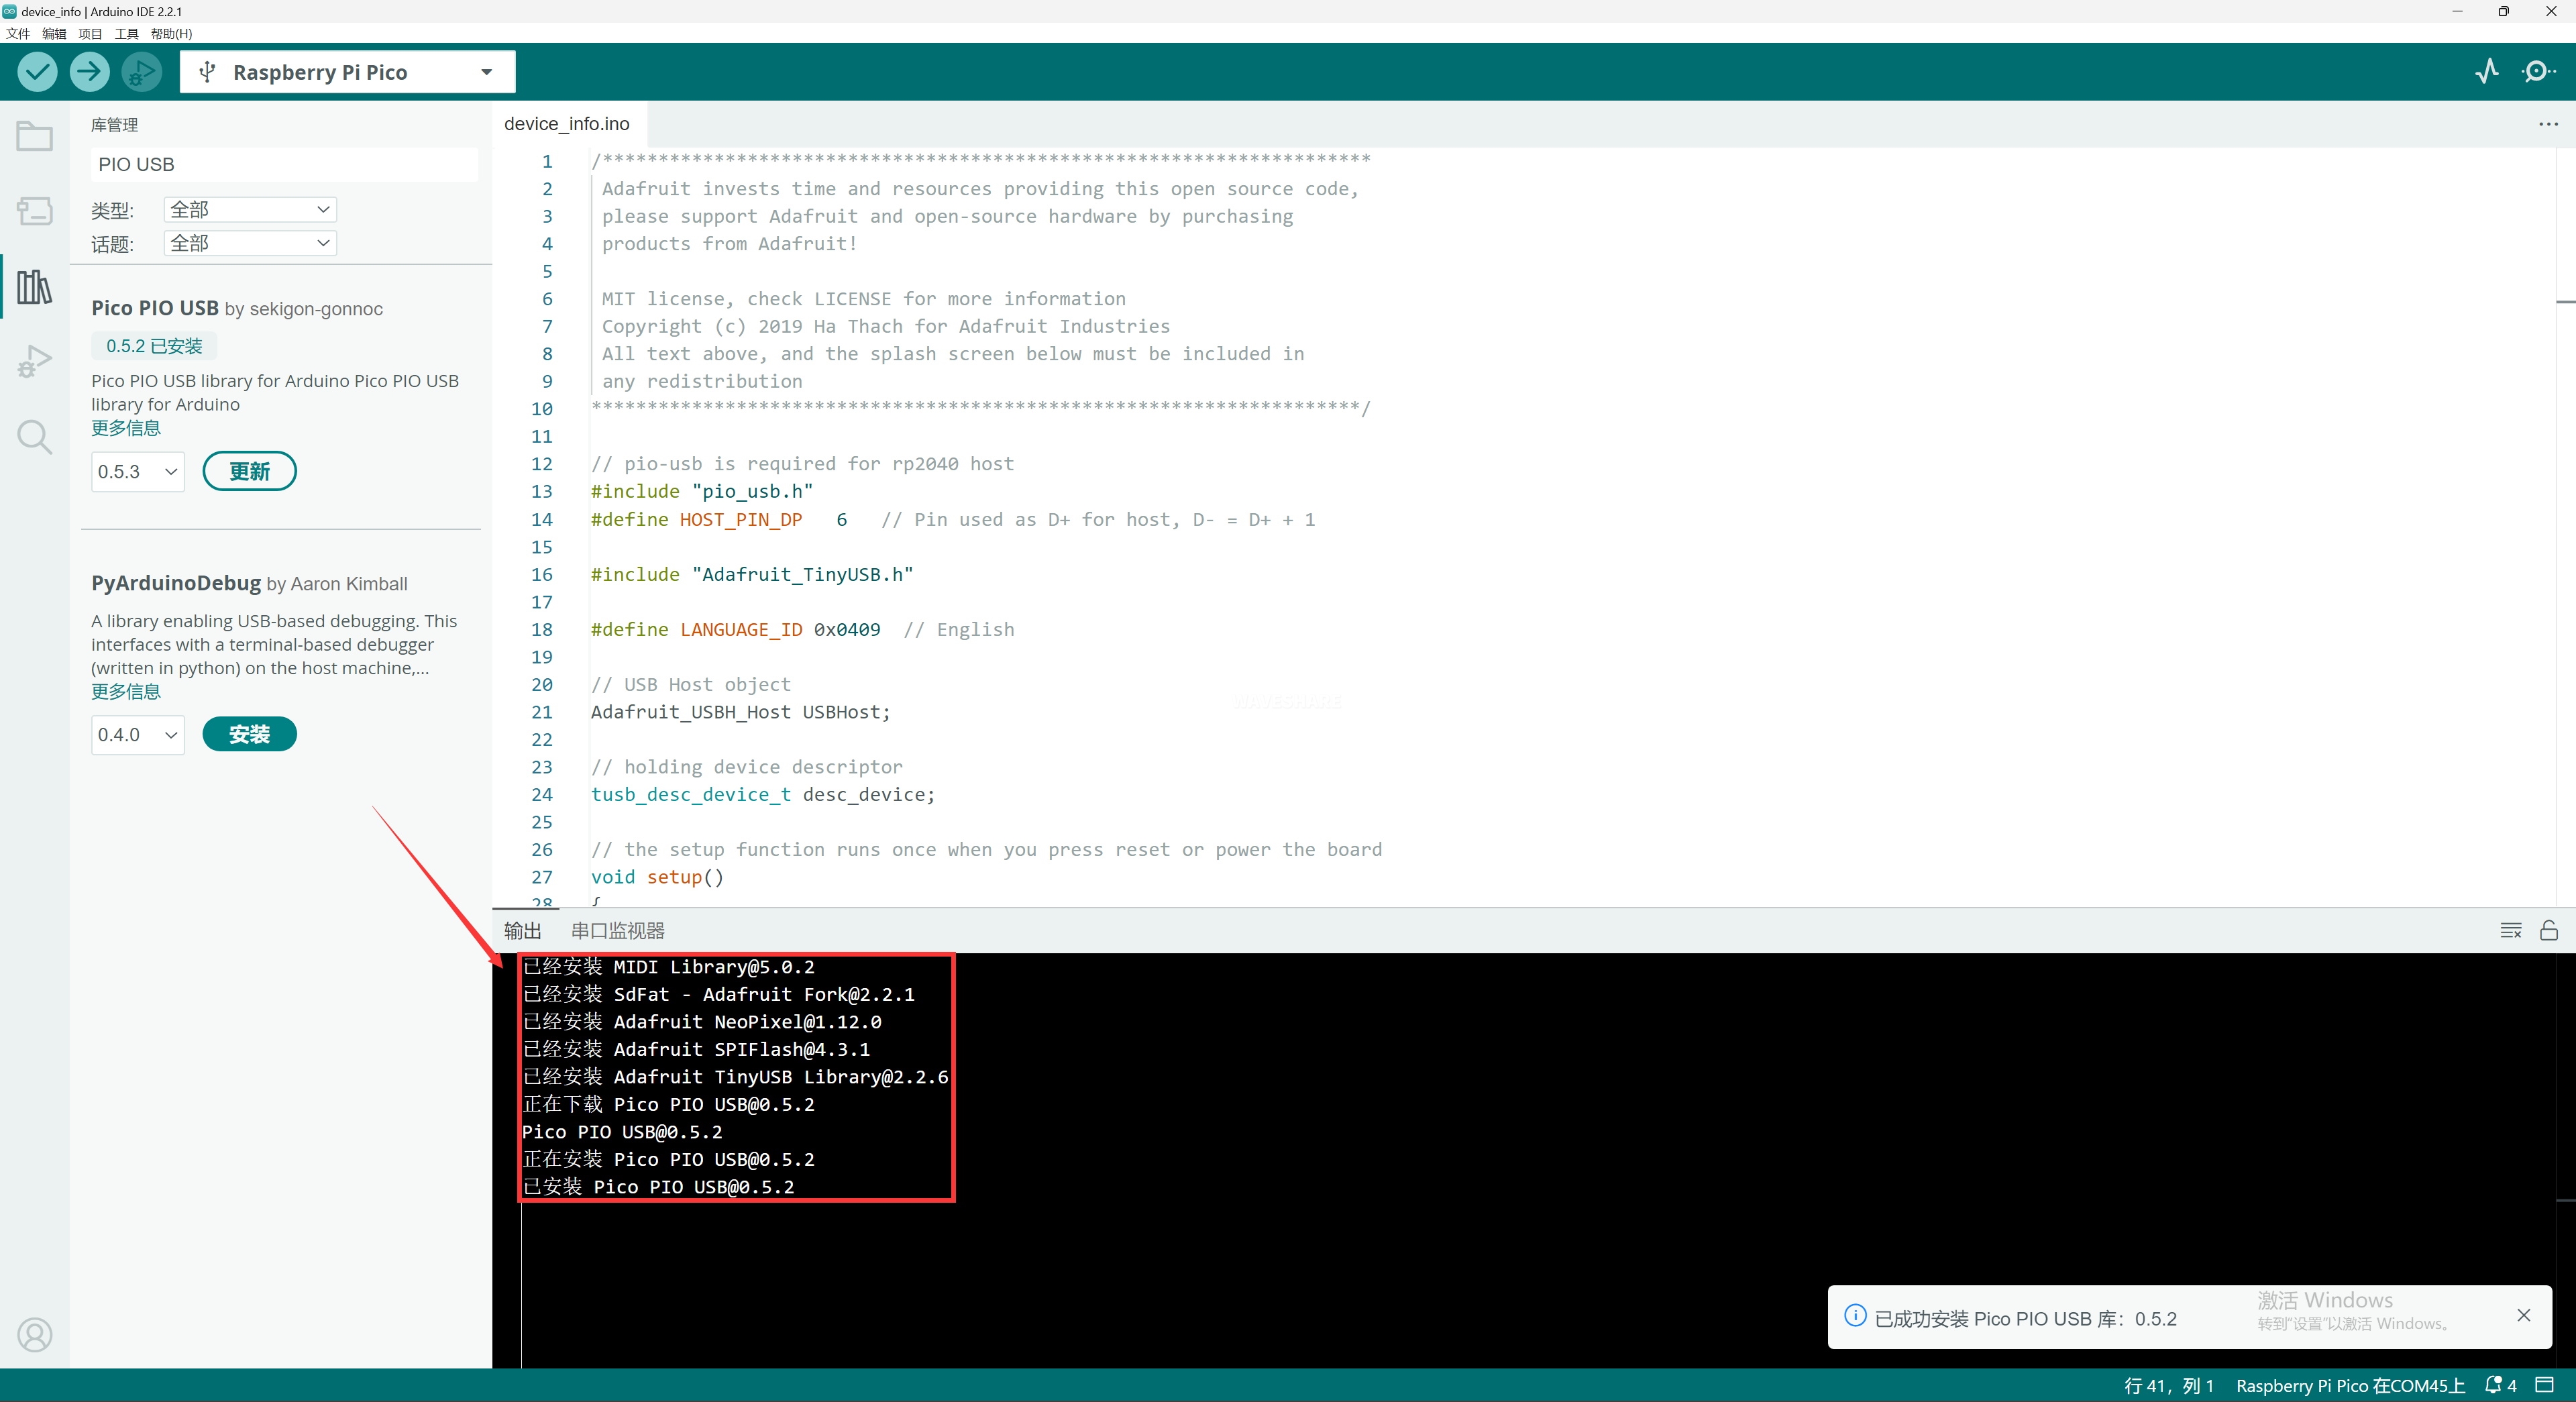The image size is (2576, 1402).
Task: Click line 13 #include "pio_usb.h"
Action: point(702,492)
